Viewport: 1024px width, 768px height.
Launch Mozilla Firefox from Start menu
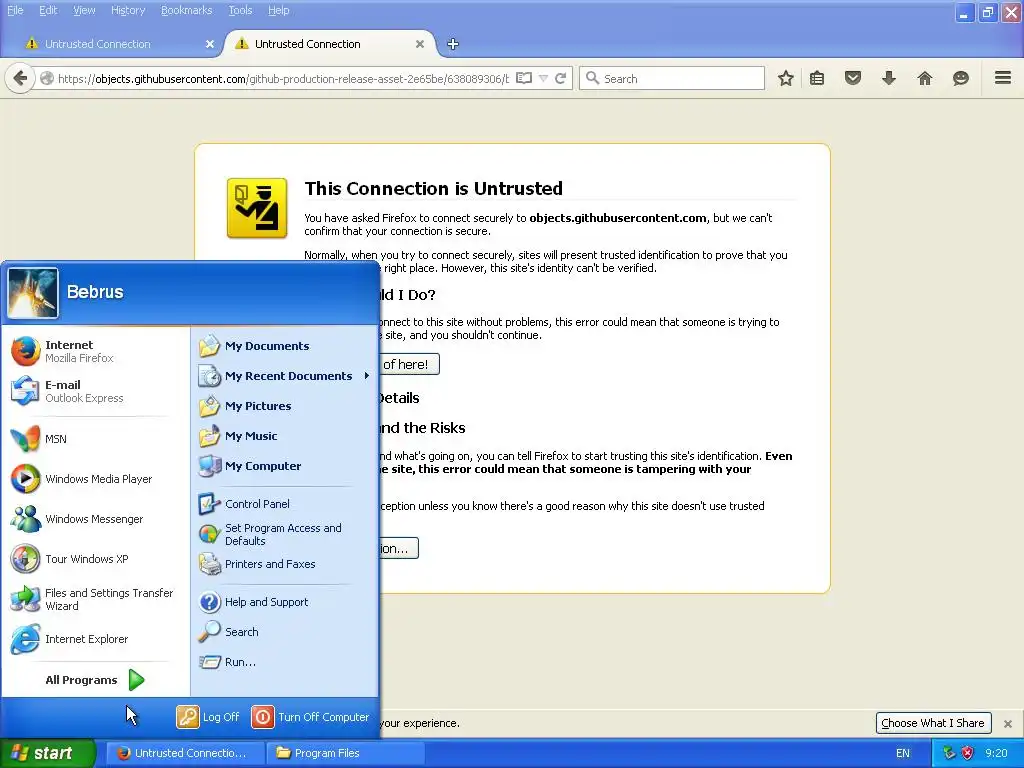[95, 351]
